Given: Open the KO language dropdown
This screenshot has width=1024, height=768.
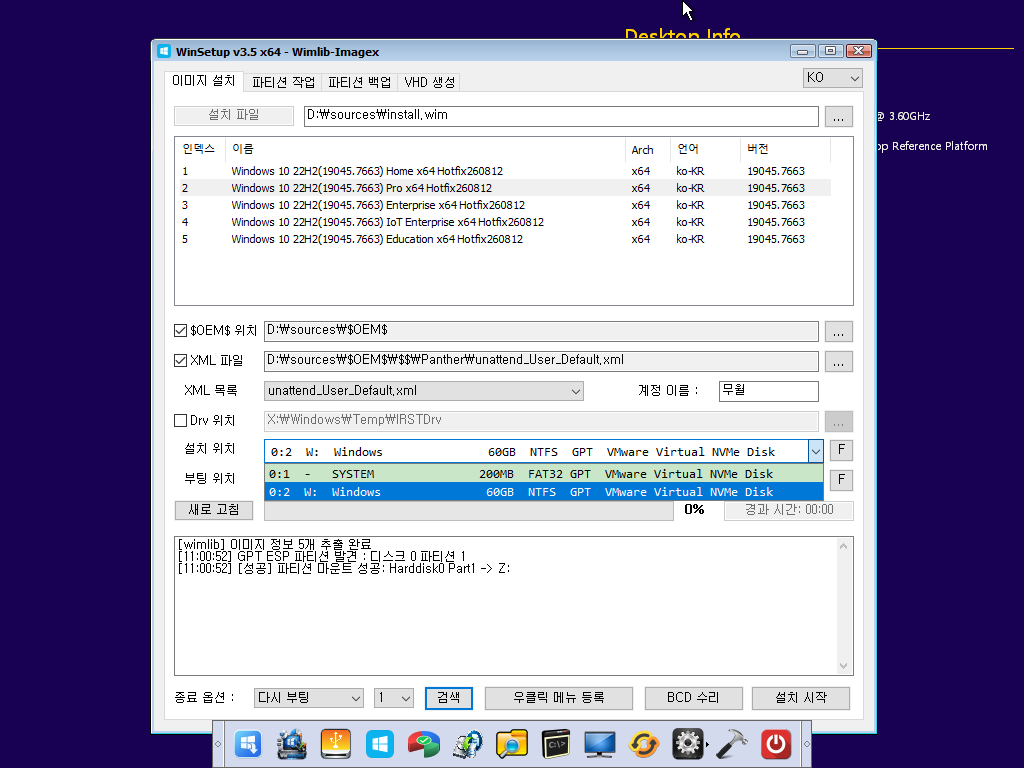Looking at the screenshot, I should click(833, 78).
